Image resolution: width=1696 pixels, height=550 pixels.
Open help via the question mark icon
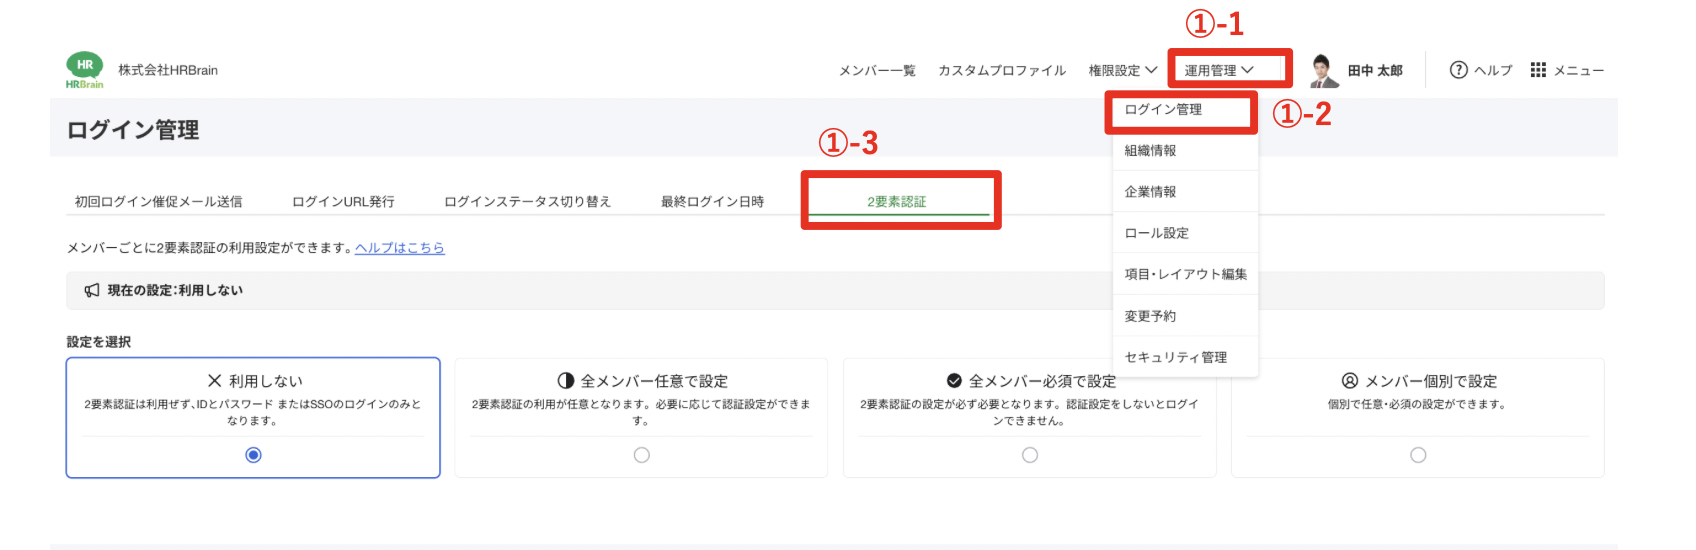point(1458,70)
